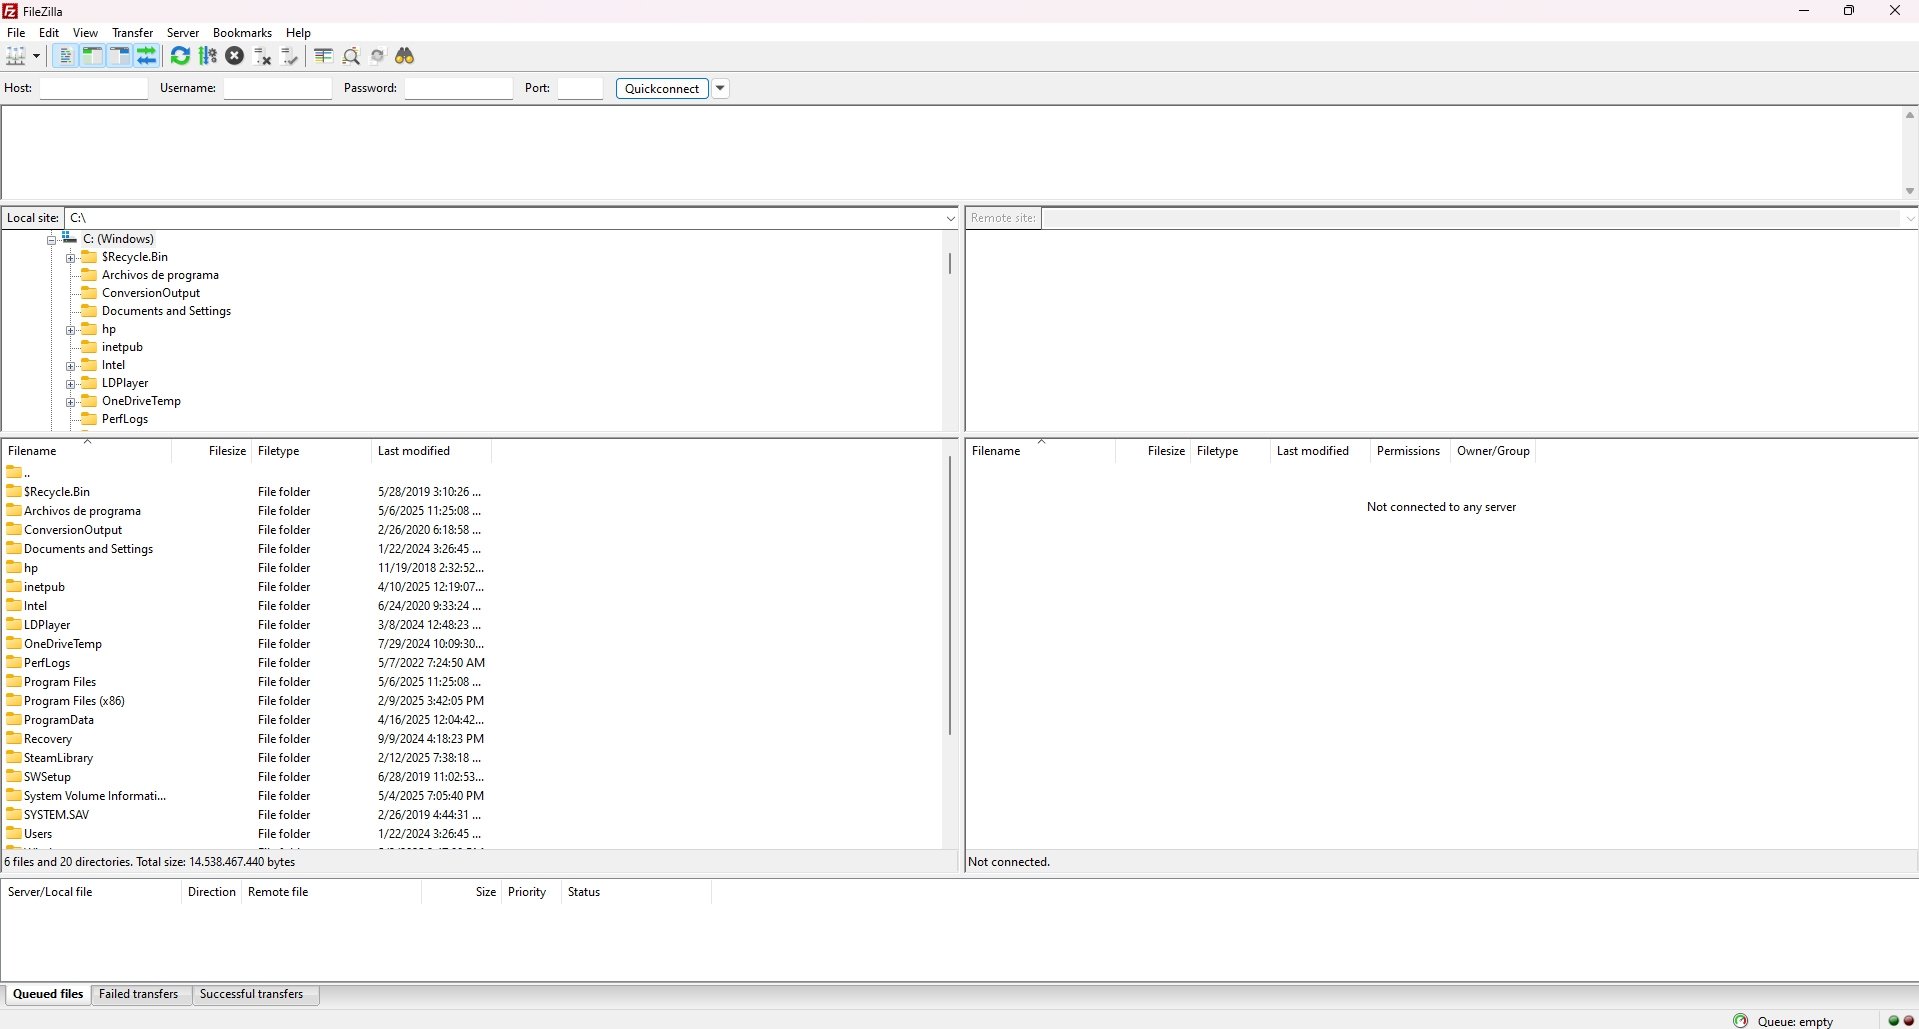Click the Local site path field

(x=504, y=218)
